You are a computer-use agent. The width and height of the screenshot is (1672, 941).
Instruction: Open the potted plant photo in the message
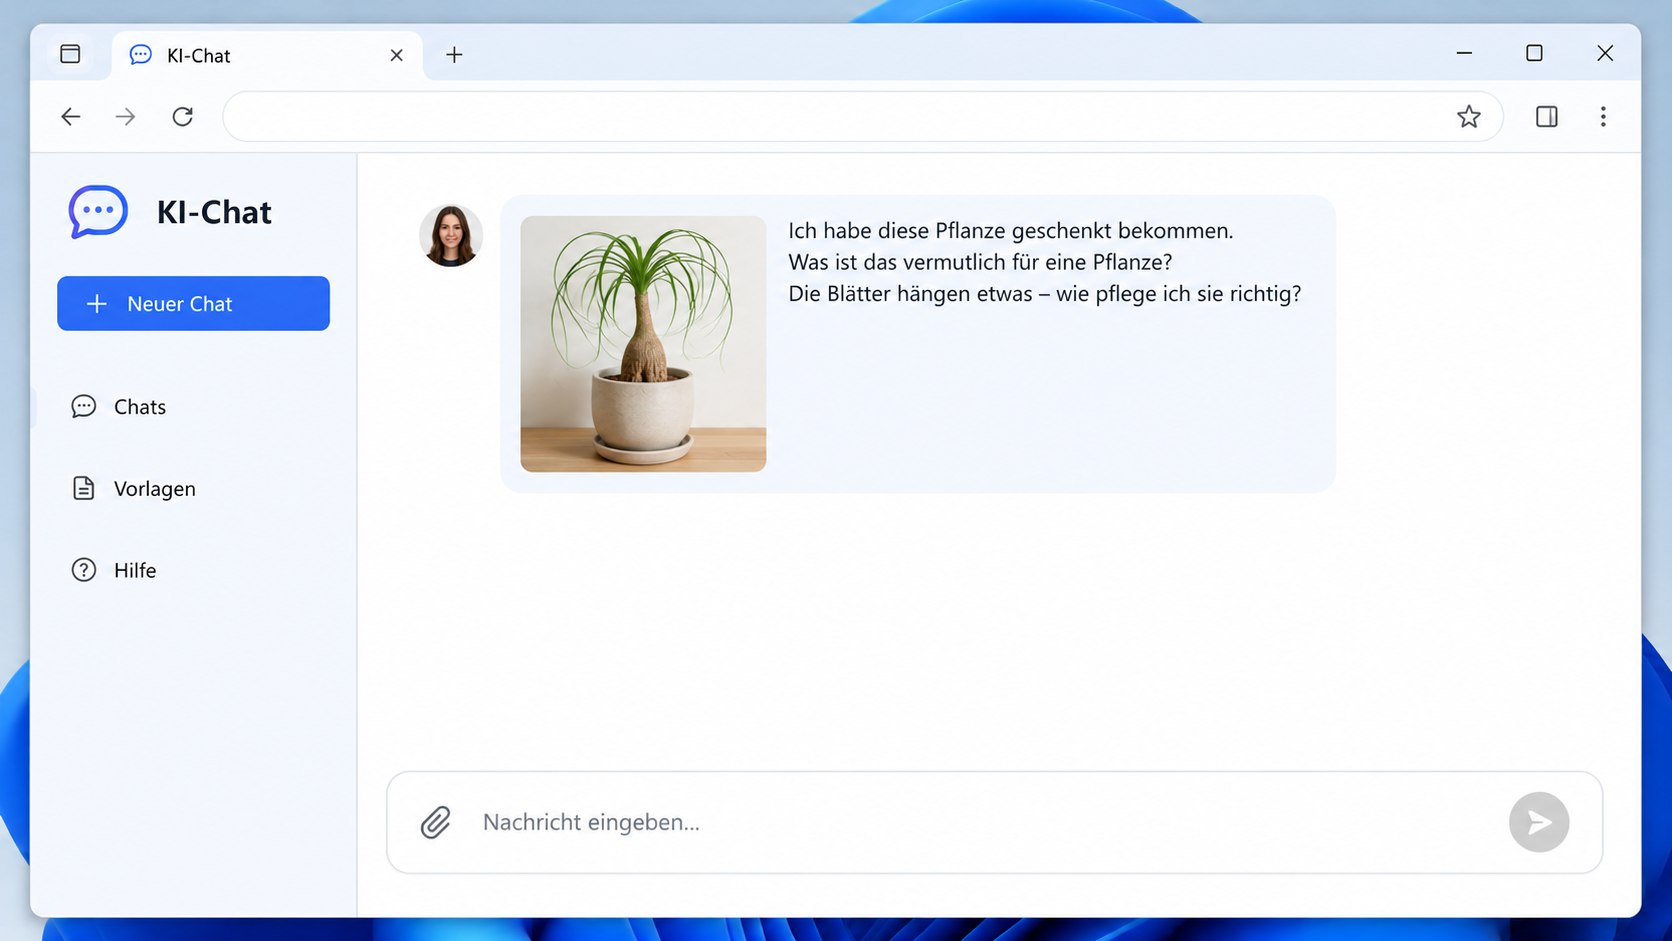coord(643,344)
